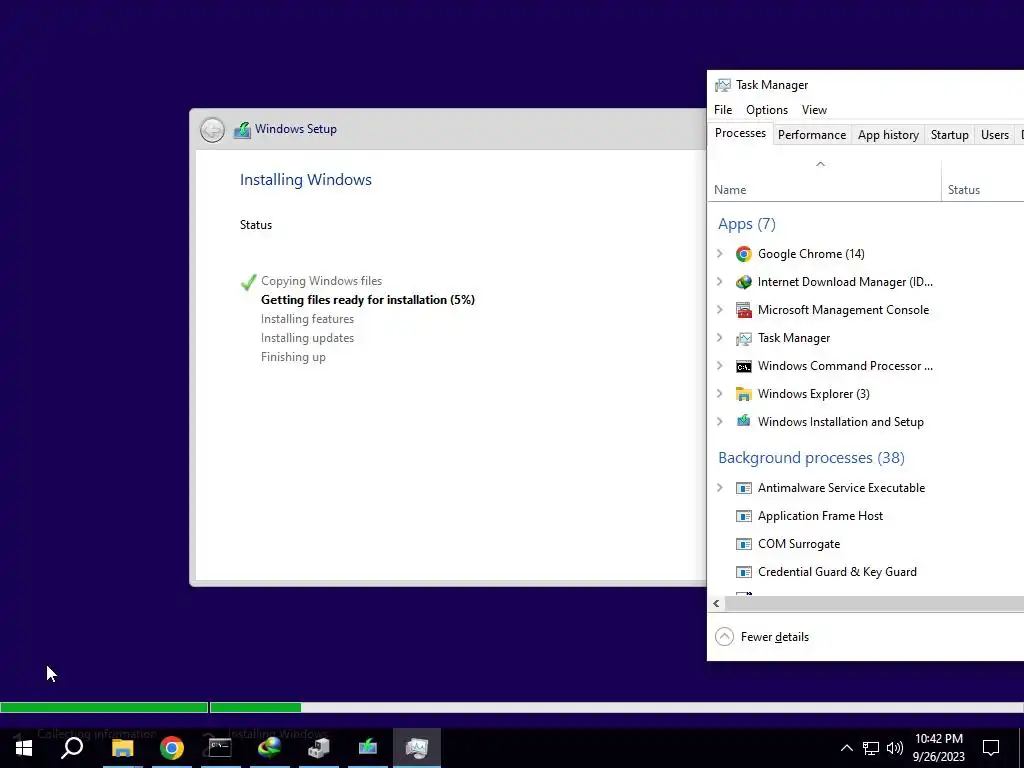Select the Antimalware Service Executable icon
1024x768 pixels.
(744, 488)
